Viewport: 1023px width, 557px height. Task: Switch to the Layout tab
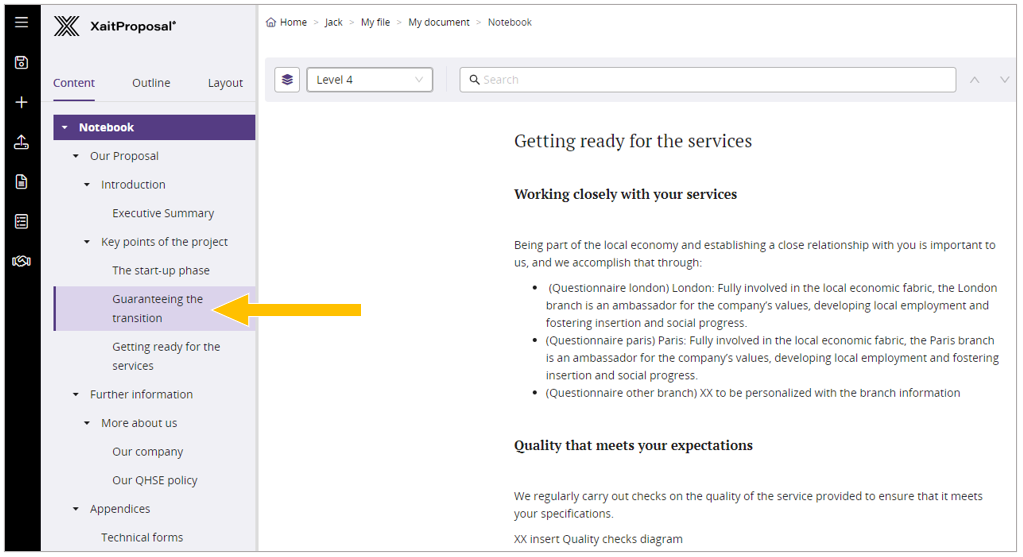[x=225, y=83]
